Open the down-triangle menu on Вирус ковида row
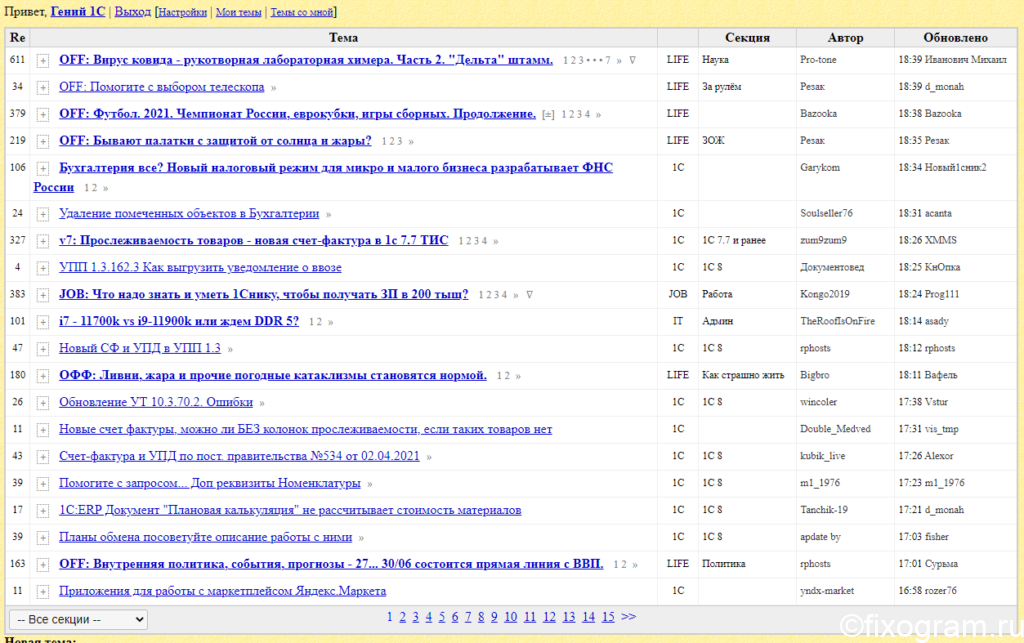The image size is (1024, 643). tap(632, 60)
